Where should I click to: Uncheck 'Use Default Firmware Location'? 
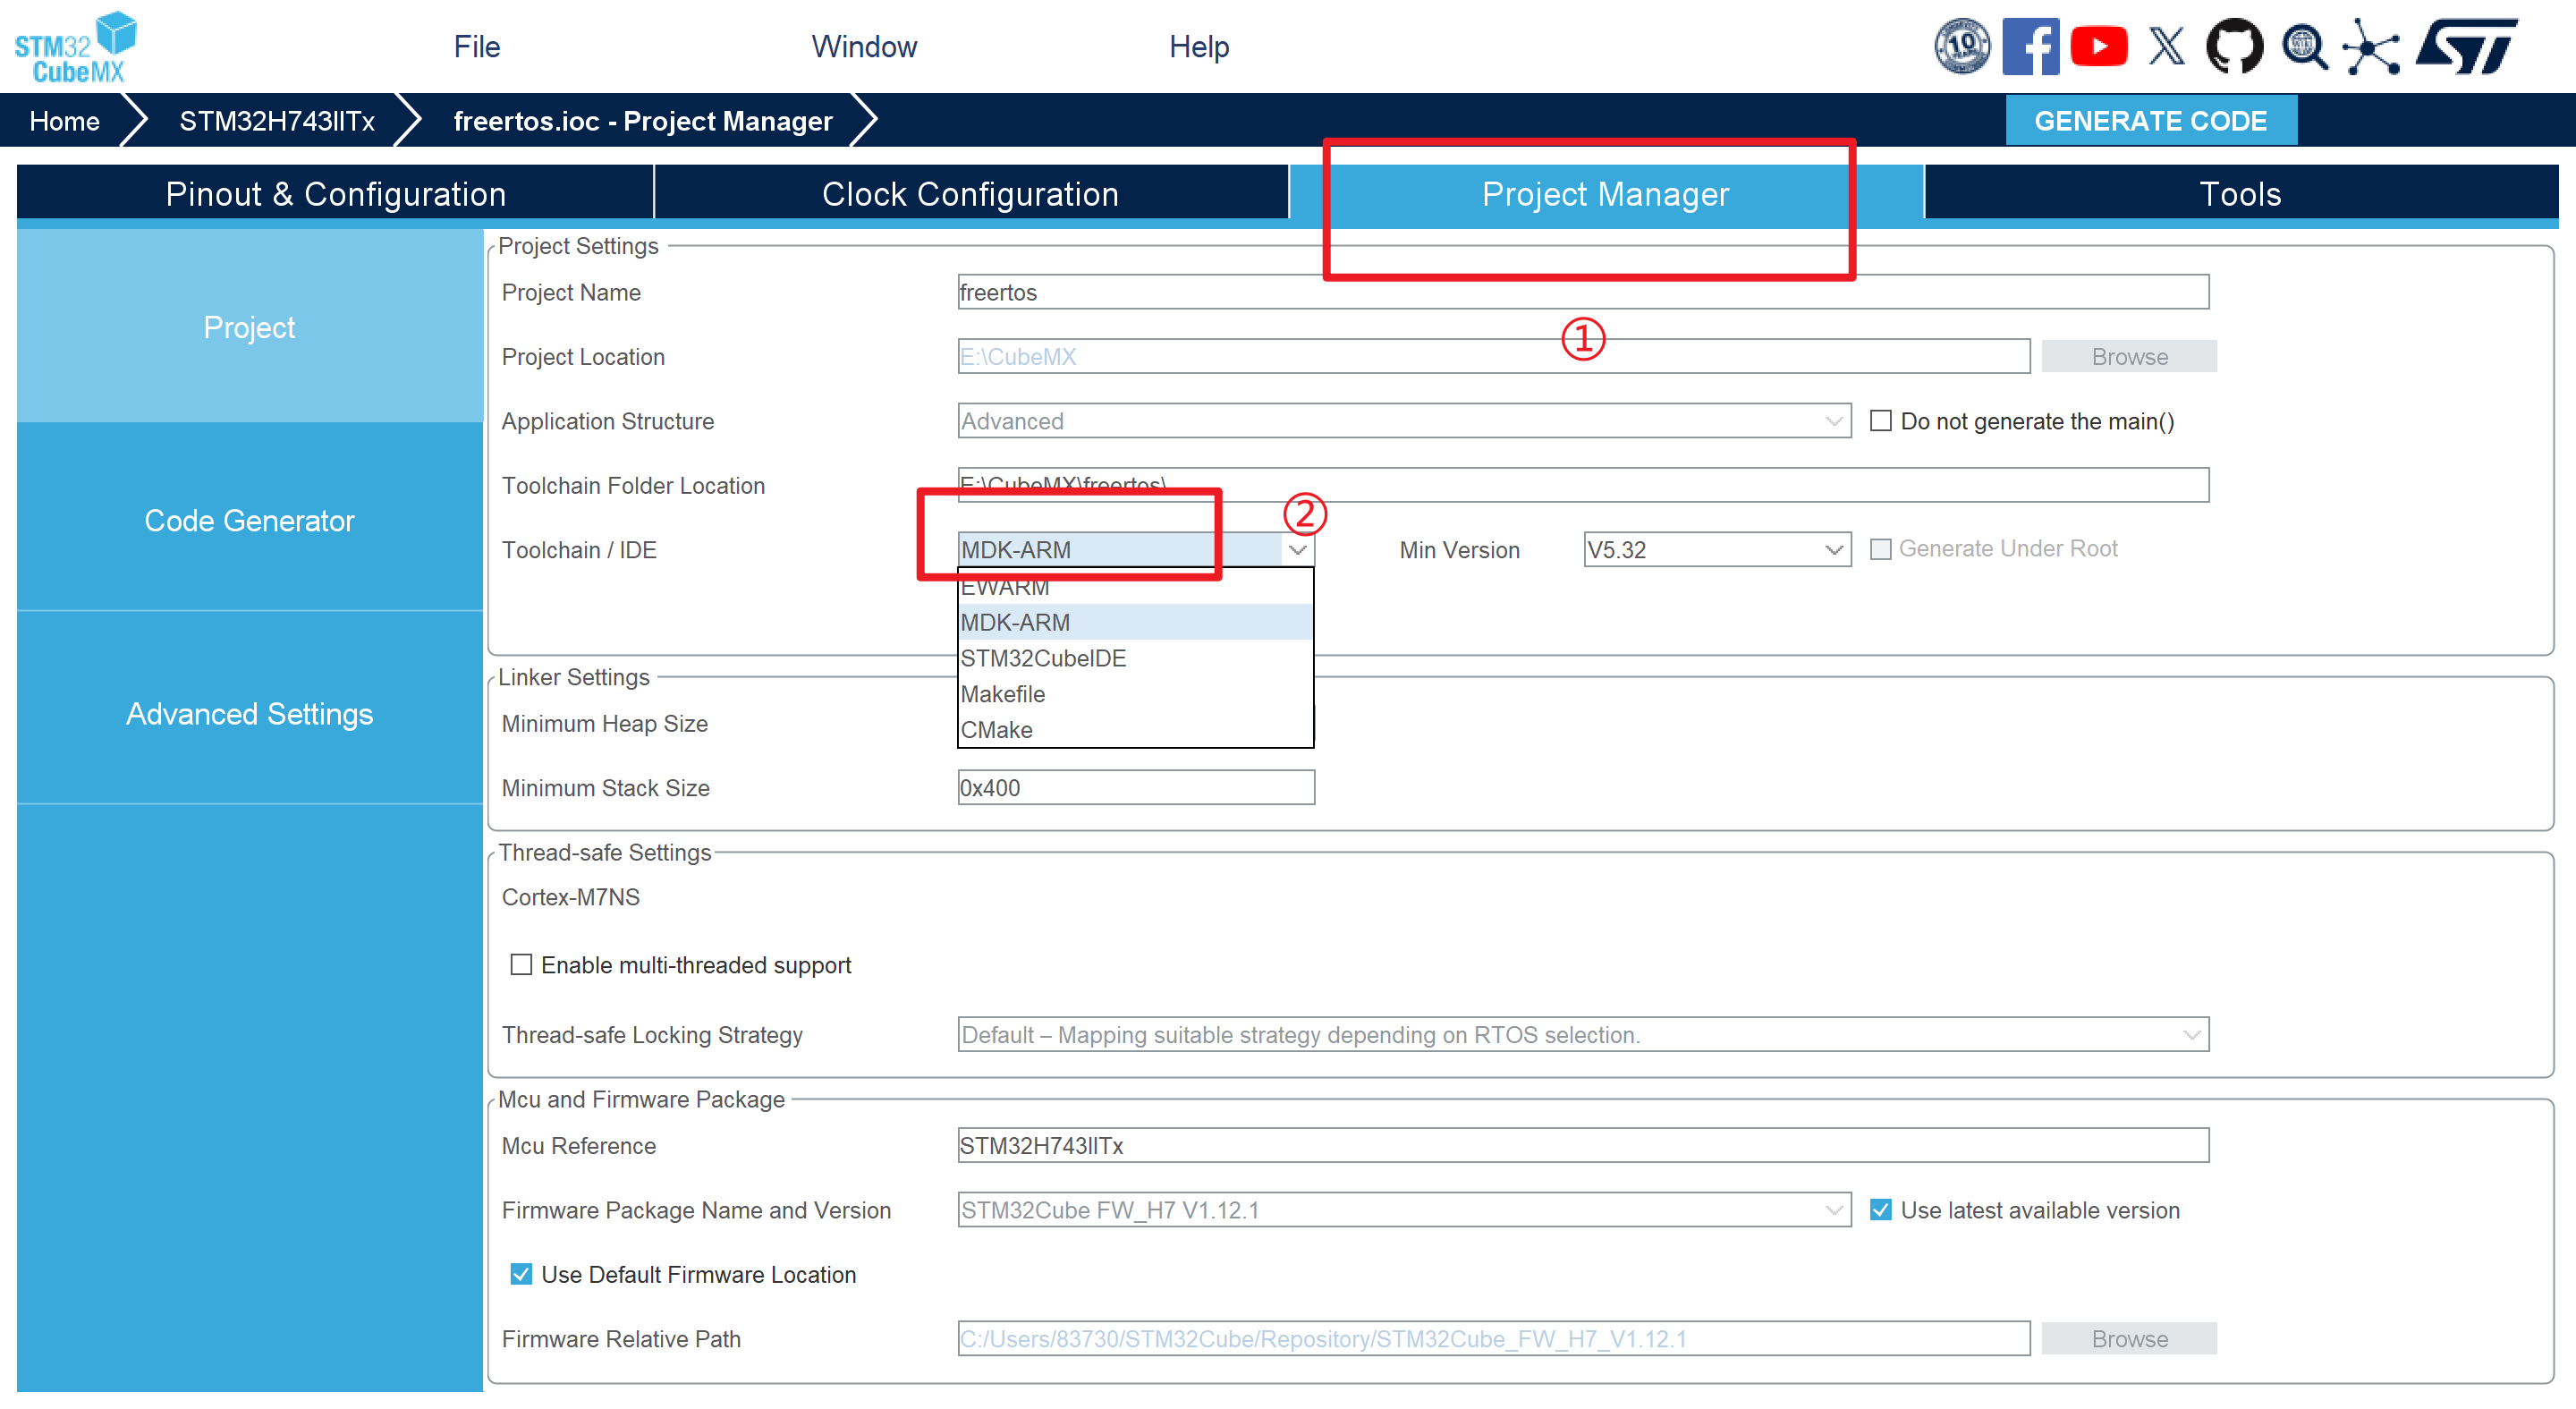tap(521, 1274)
